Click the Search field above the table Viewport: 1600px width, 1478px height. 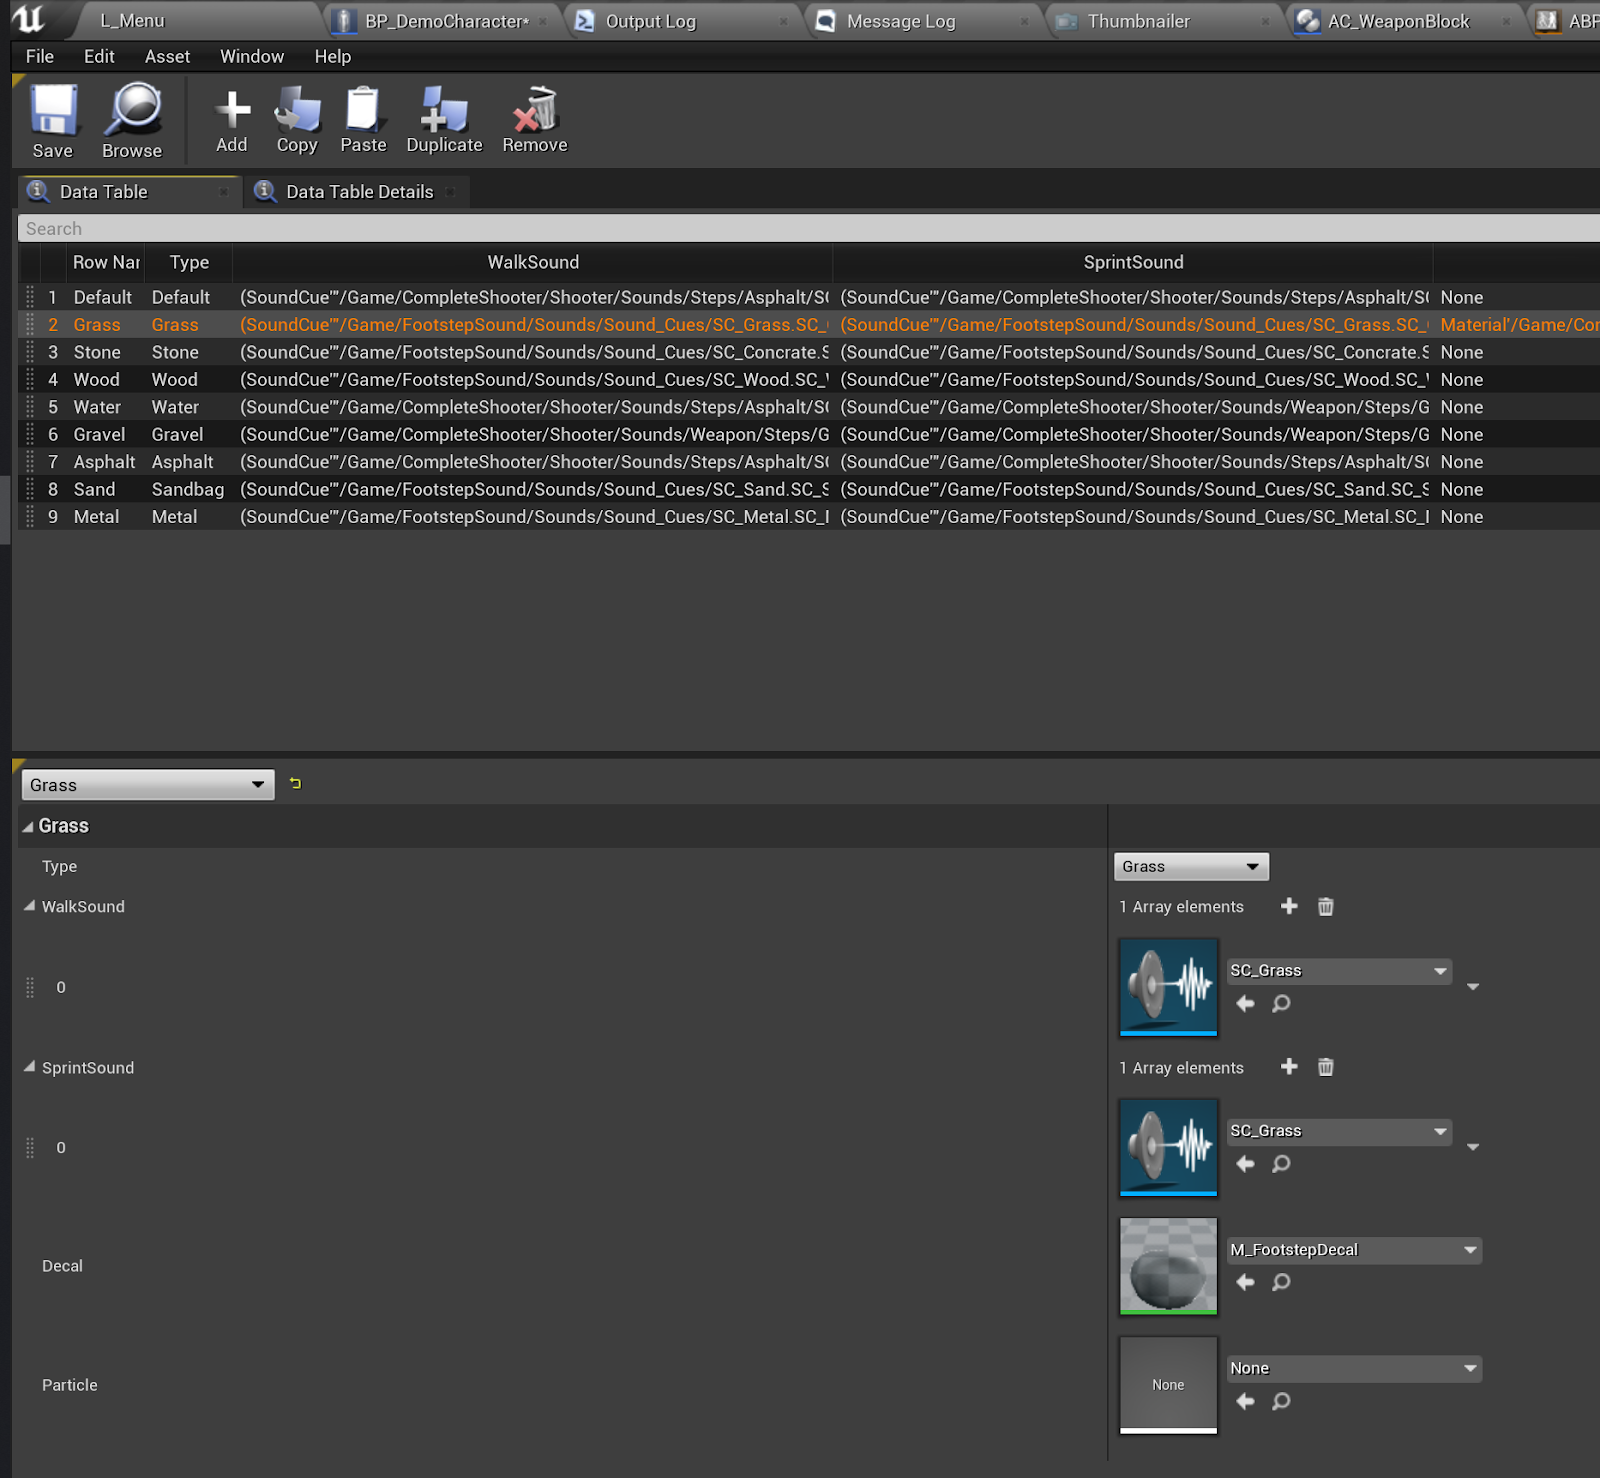point(808,229)
